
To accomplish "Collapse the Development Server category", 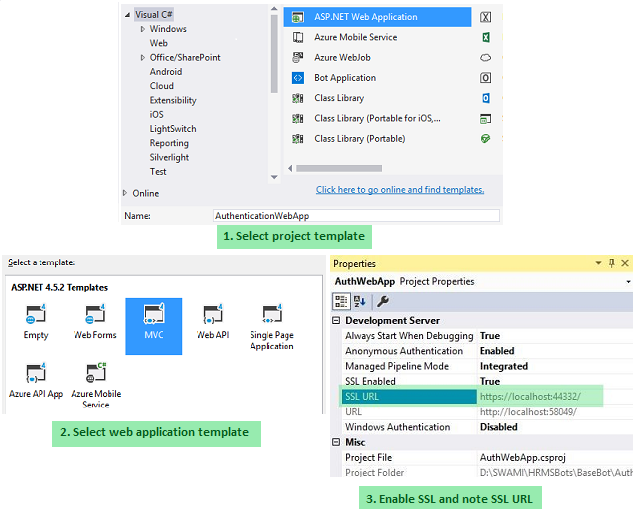I will coord(336,321).
